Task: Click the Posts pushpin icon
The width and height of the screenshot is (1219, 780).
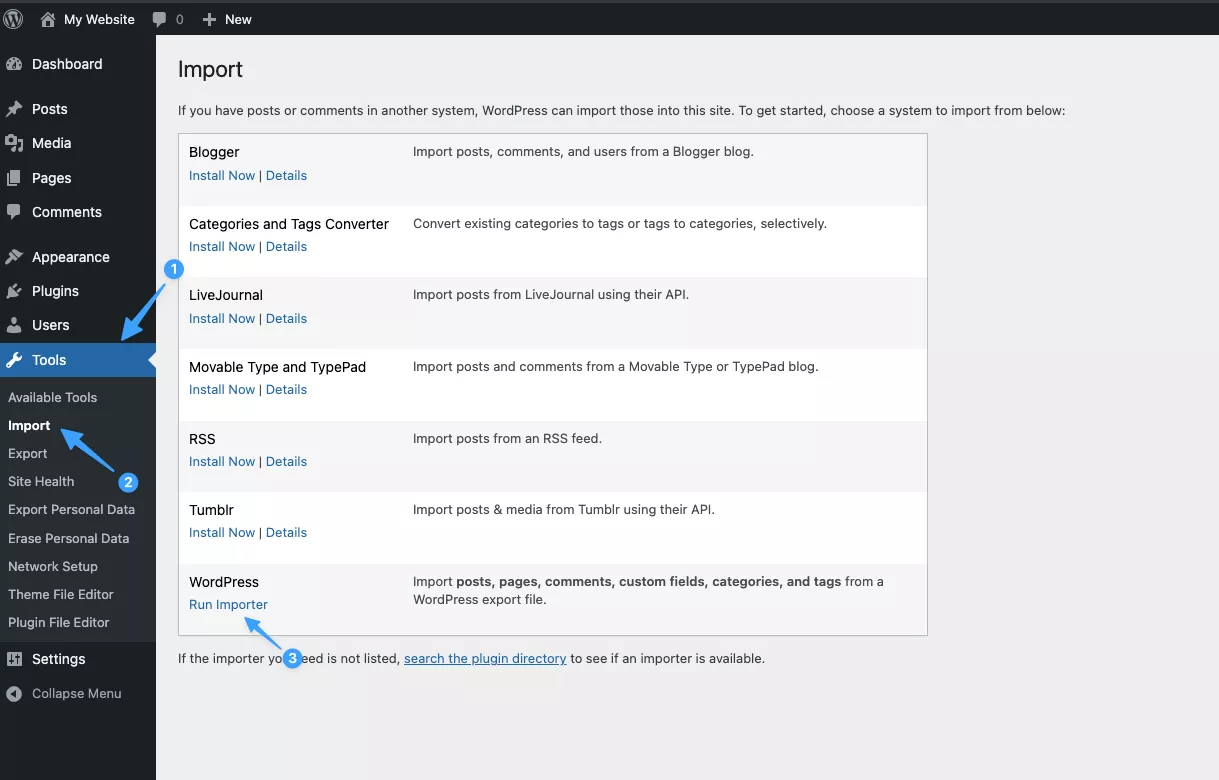Action: pos(14,109)
